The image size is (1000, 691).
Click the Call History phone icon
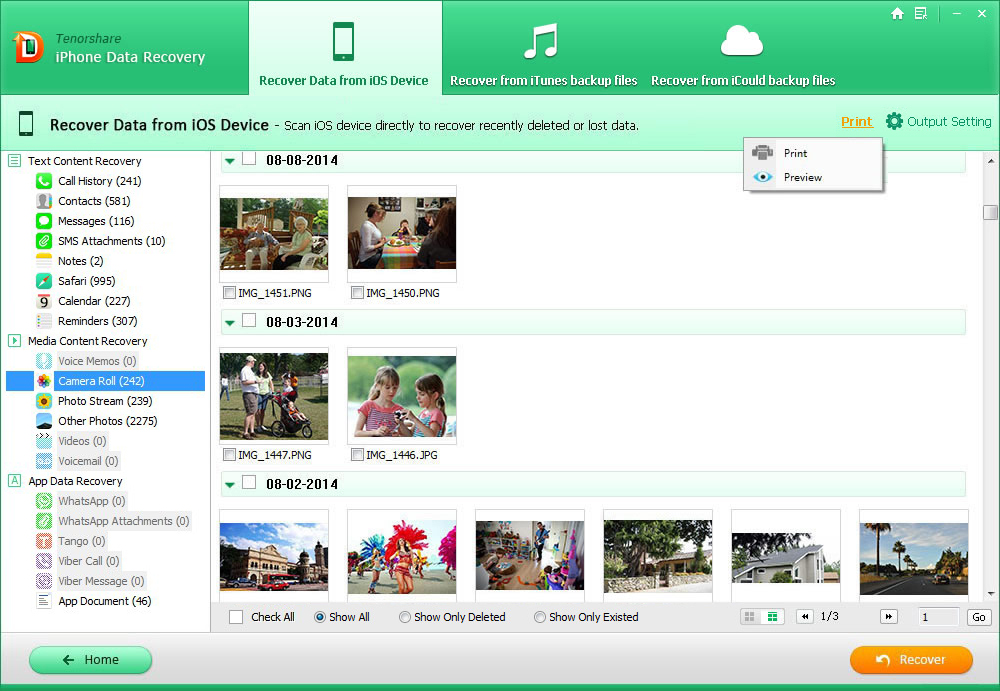coord(43,181)
